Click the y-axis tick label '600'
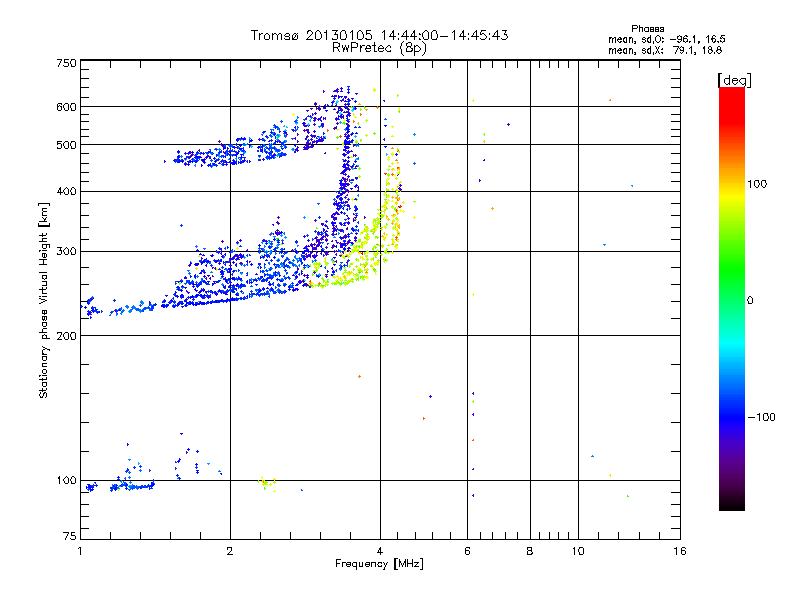Screen dimensions: 800x600 tap(66, 107)
